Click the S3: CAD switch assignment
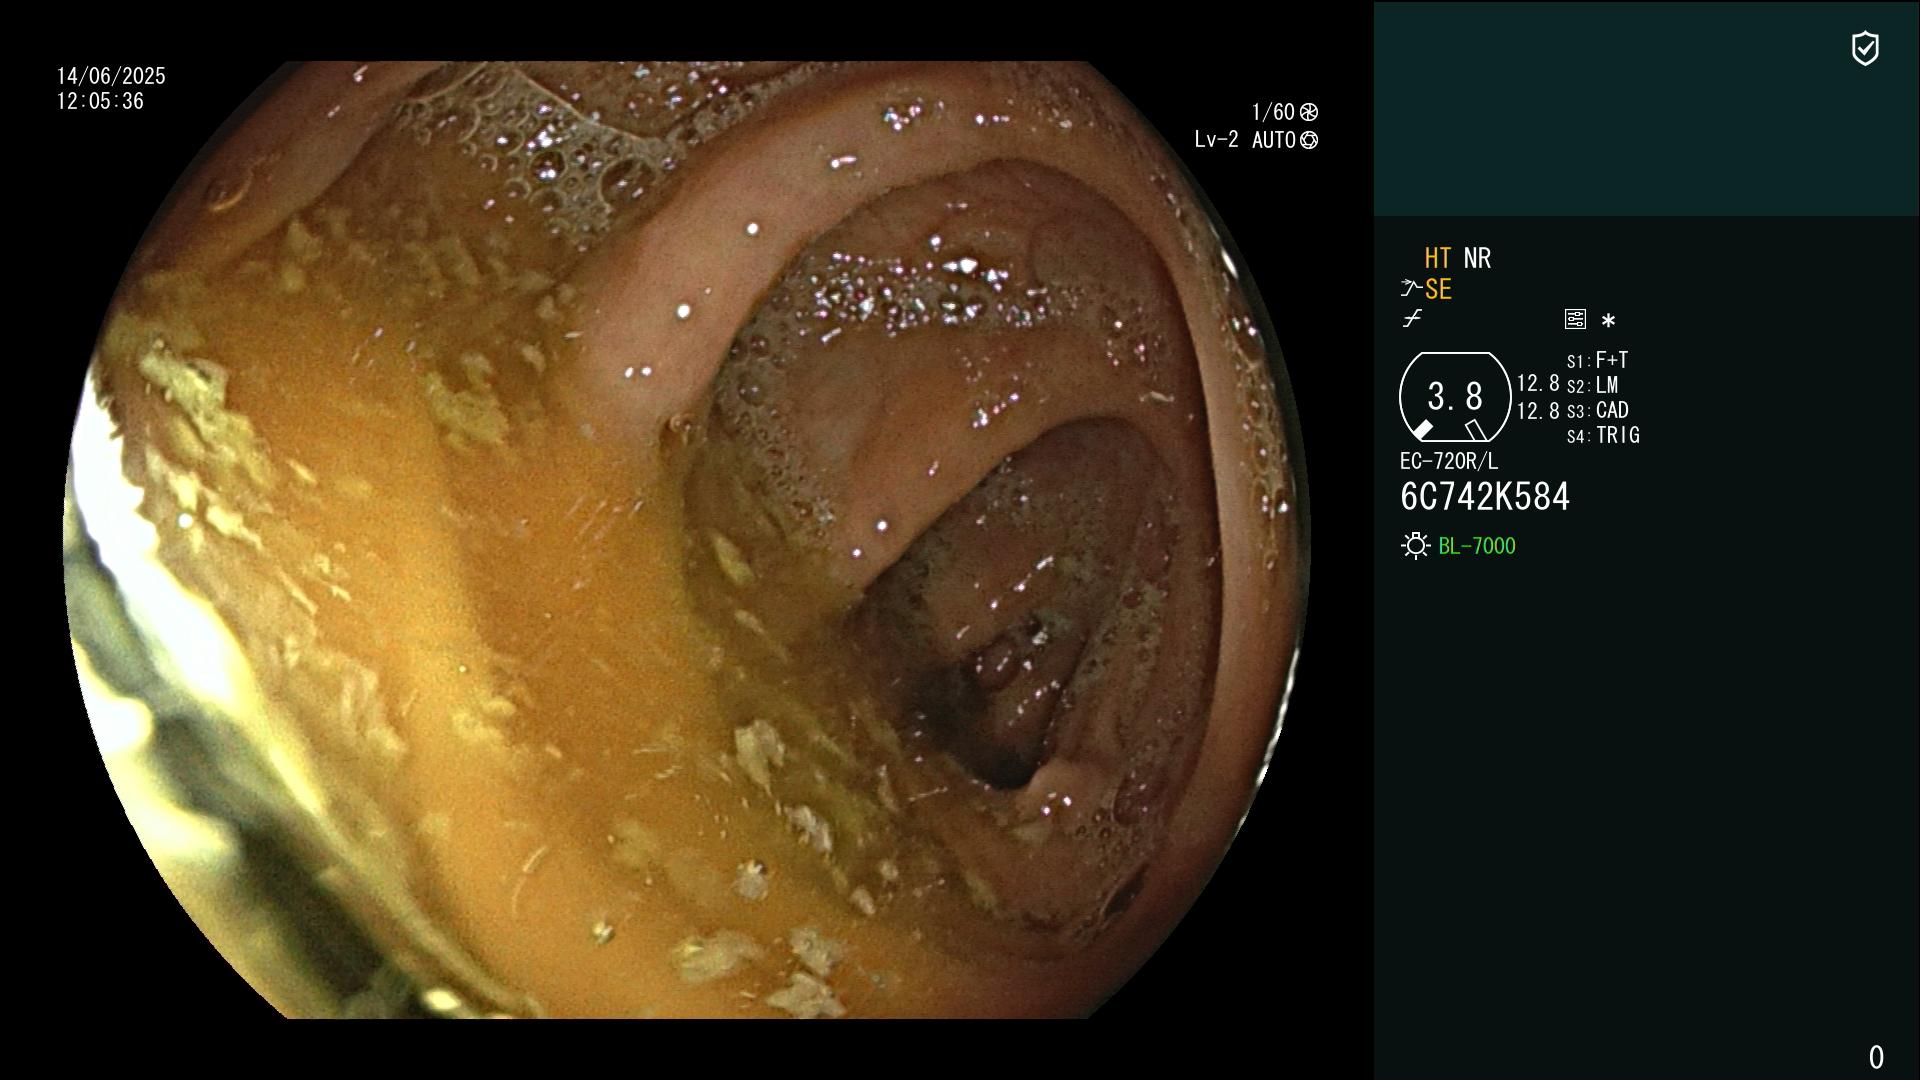 [1598, 410]
